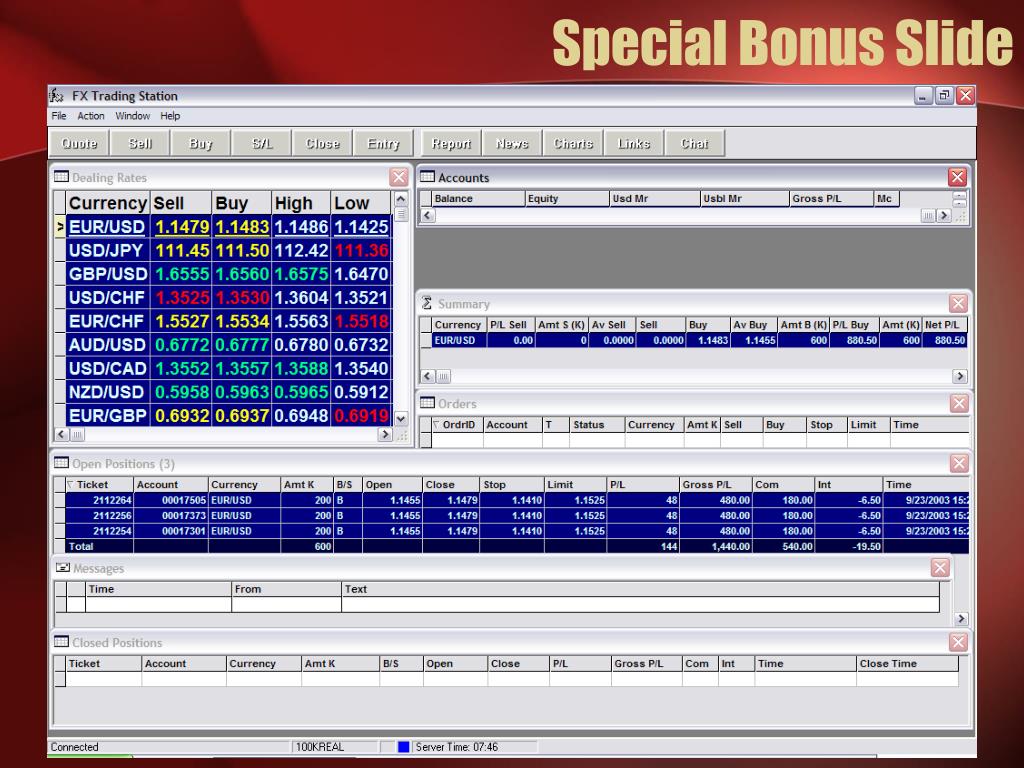Click the blue connection status indicator
Viewport: 1024px width, 768px height.
pos(403,746)
